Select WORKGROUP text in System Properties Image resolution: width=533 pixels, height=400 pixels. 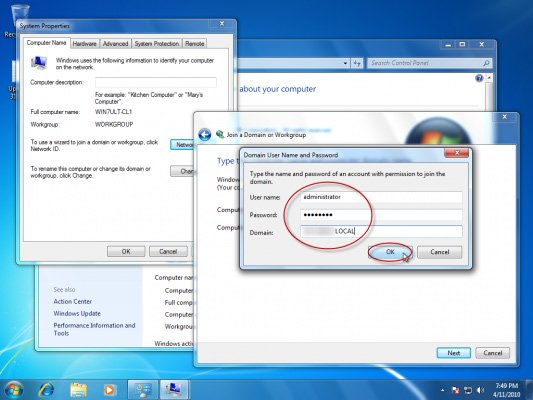[114, 124]
